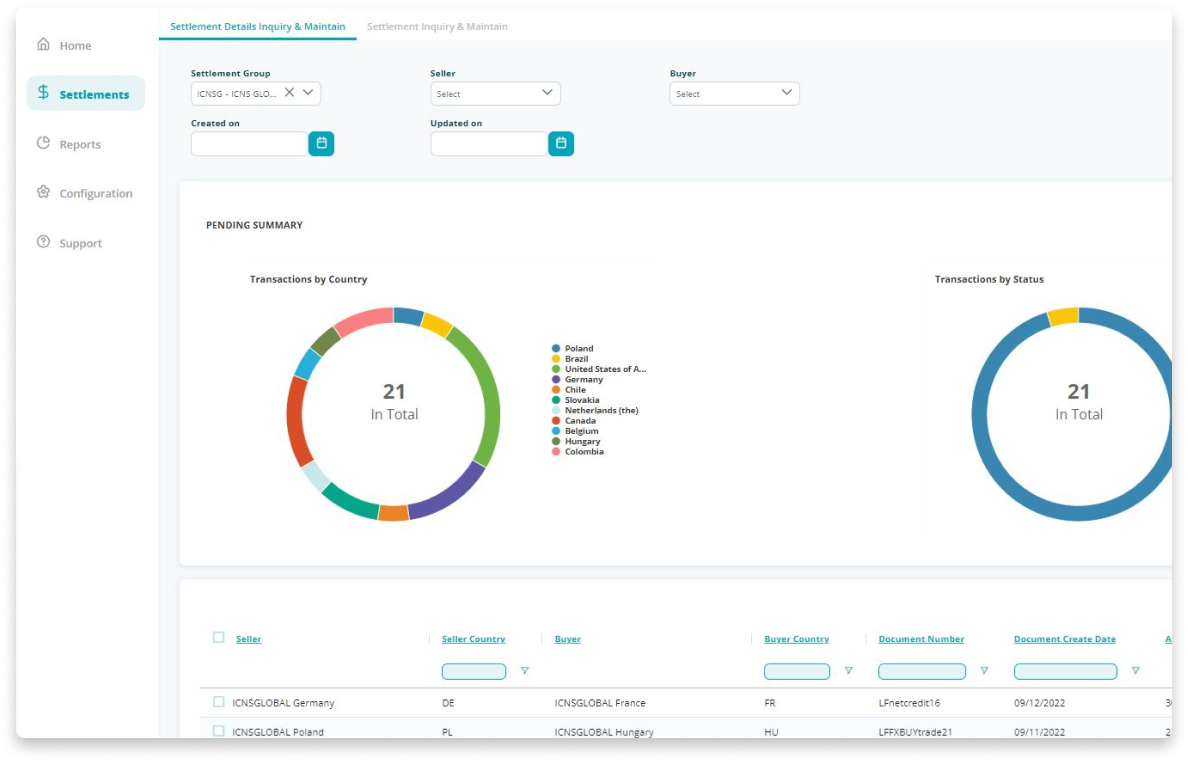This screenshot has width=1188, height=762.
Task: Sort by the Buyer column header
Action: point(567,639)
